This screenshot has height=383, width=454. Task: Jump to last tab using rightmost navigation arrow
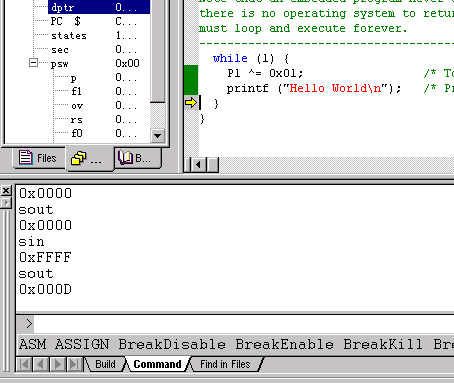pyautogui.click(x=74, y=364)
